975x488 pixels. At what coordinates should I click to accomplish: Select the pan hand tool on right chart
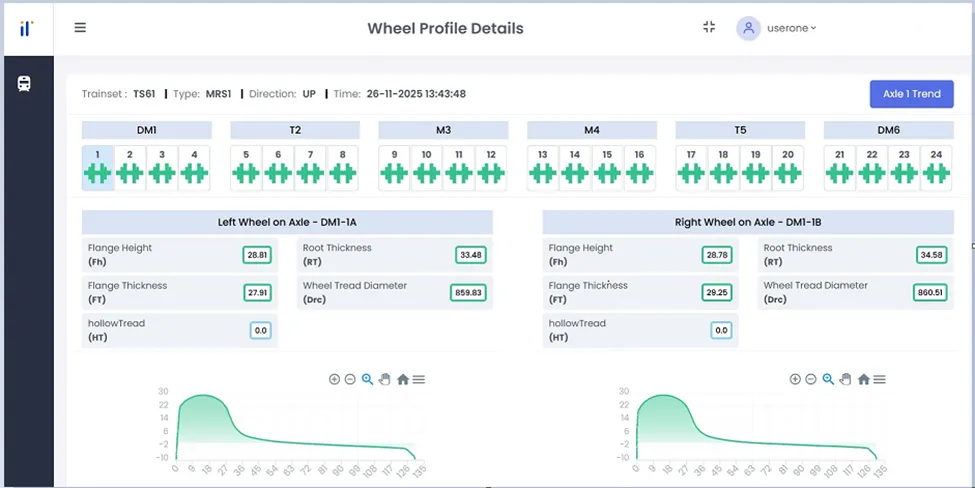(845, 379)
